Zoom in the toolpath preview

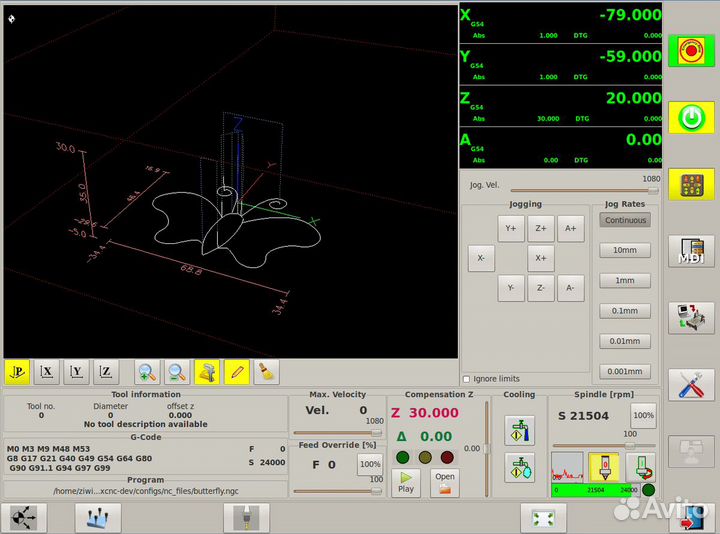[x=147, y=372]
